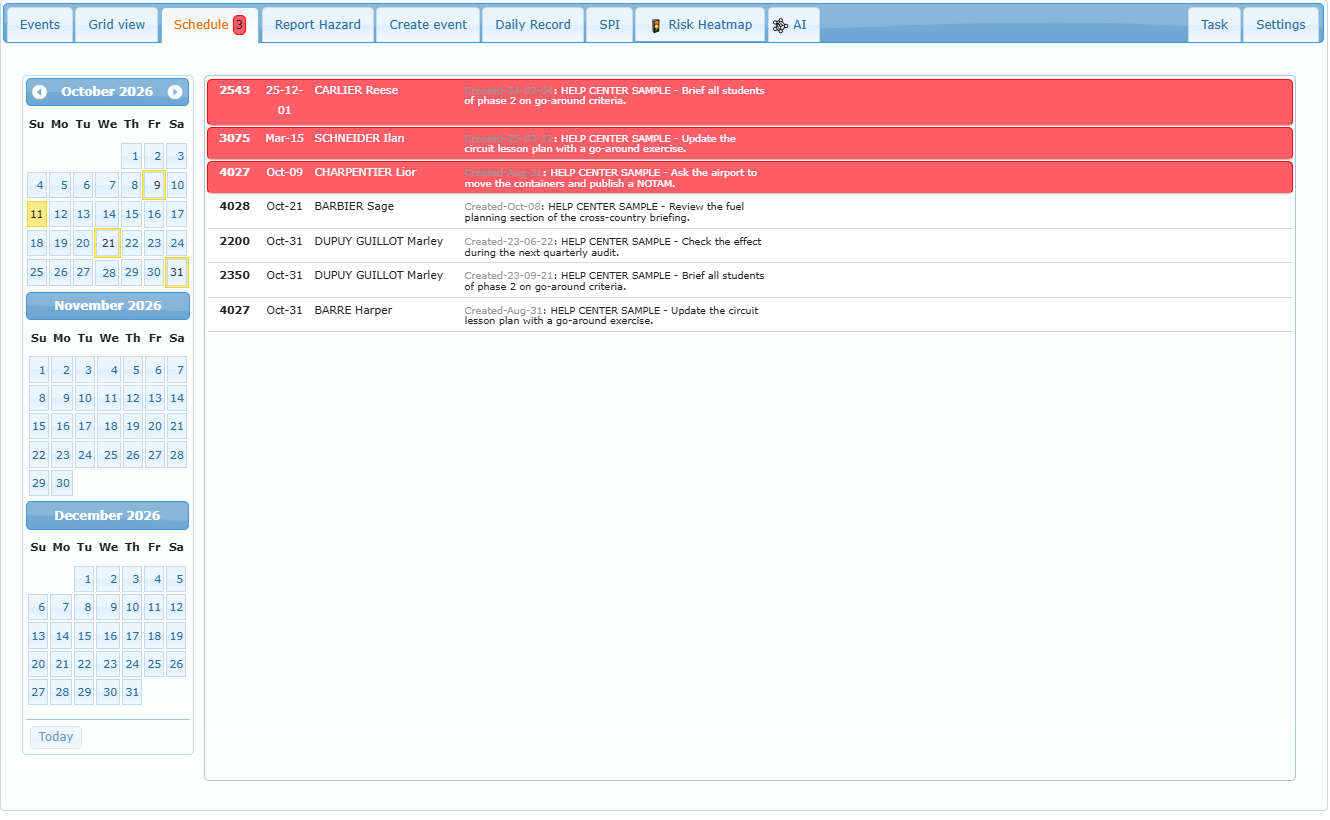
Task: Pick October 31 in the calendar
Action: 177,272
